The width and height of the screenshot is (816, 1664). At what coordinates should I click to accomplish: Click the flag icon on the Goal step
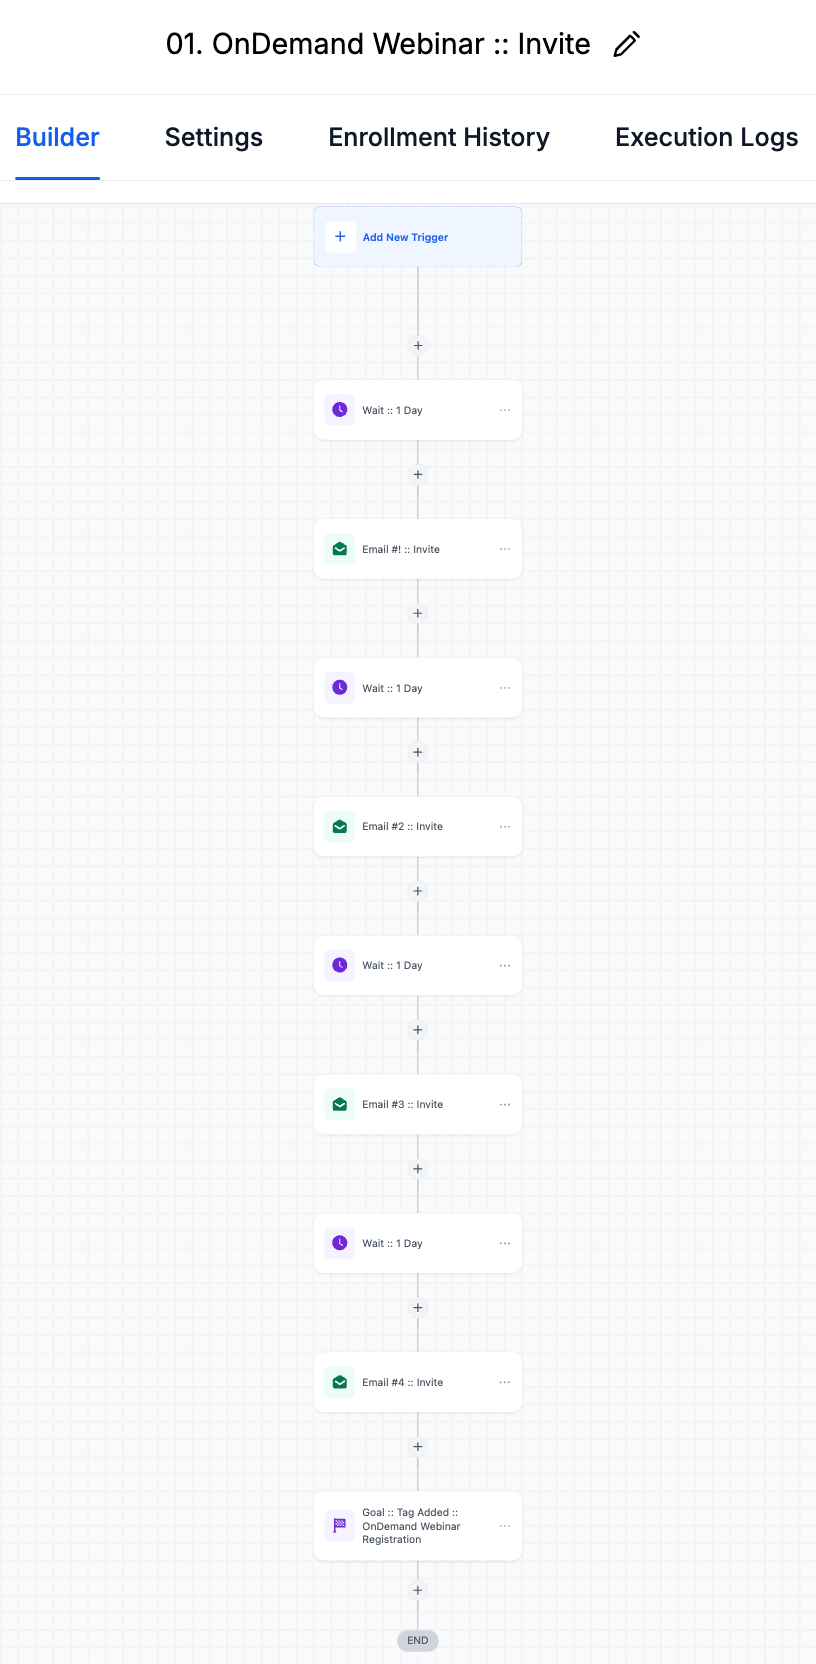(x=340, y=1526)
